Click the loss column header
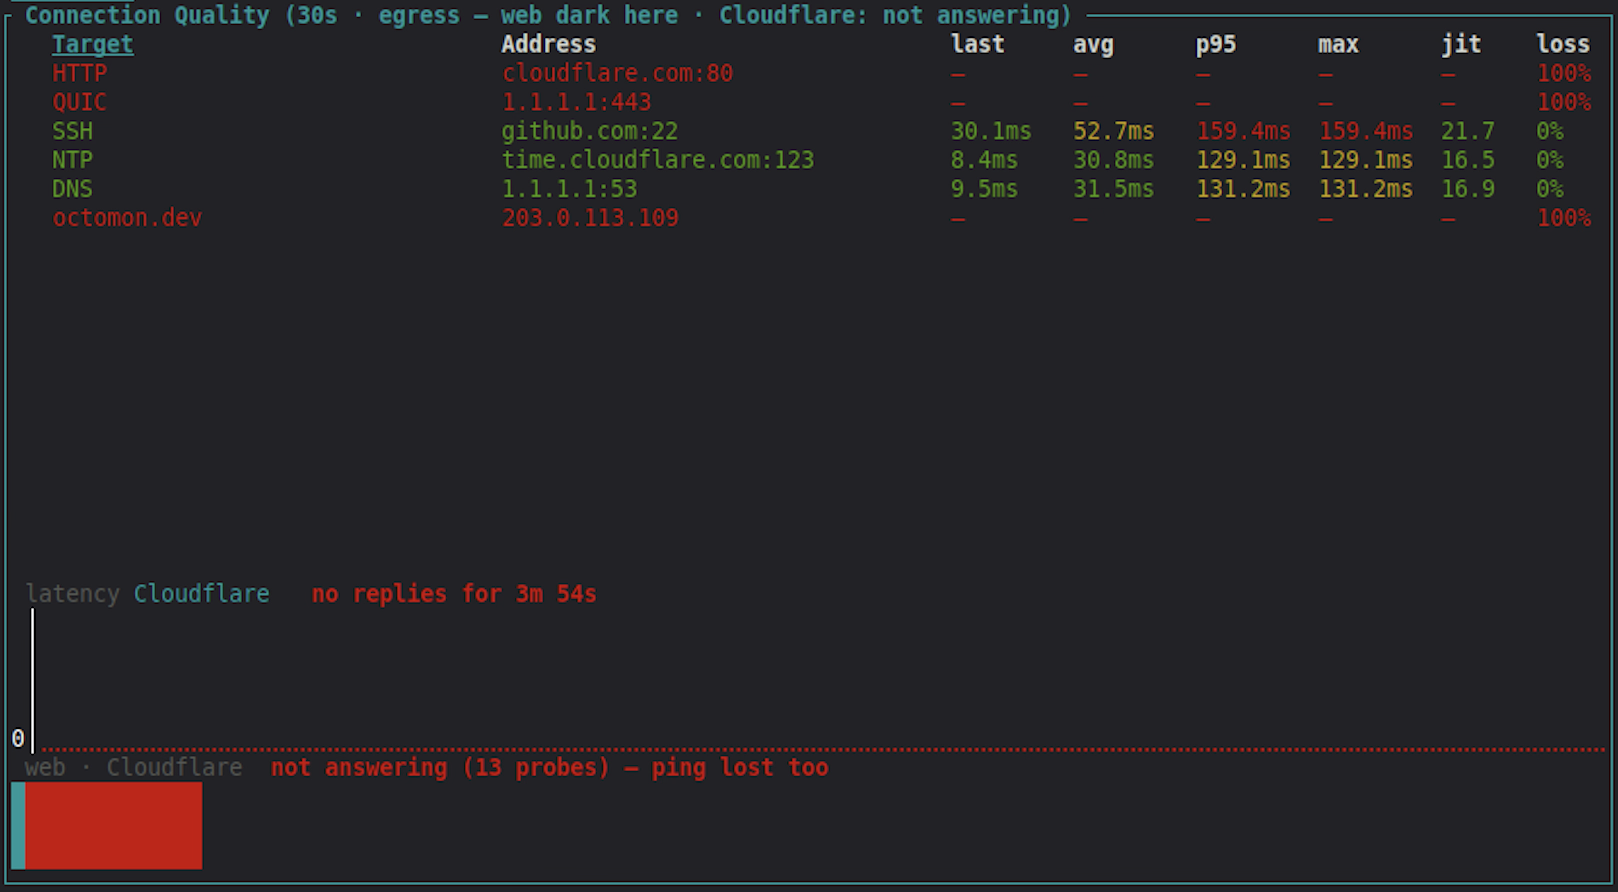 pyautogui.click(x=1563, y=44)
